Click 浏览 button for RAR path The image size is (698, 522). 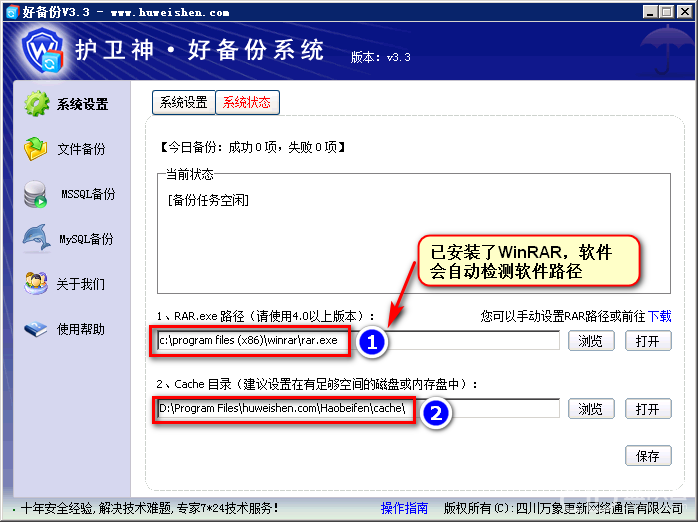click(591, 341)
